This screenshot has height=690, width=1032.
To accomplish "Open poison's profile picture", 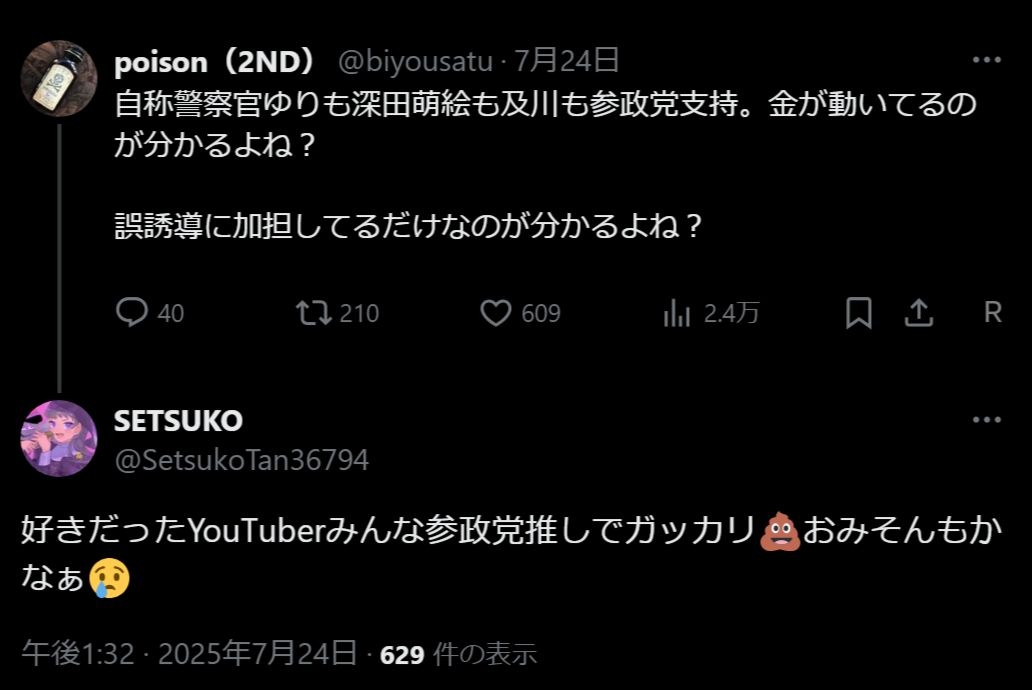I will pyautogui.click(x=59, y=79).
